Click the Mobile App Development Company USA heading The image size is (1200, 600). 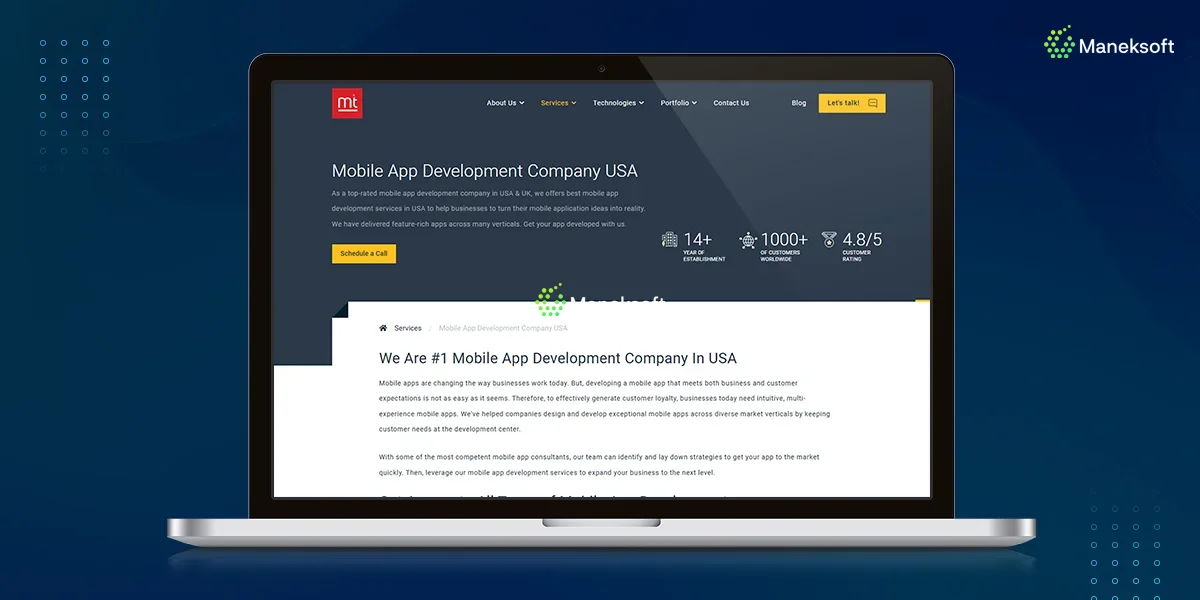point(484,171)
